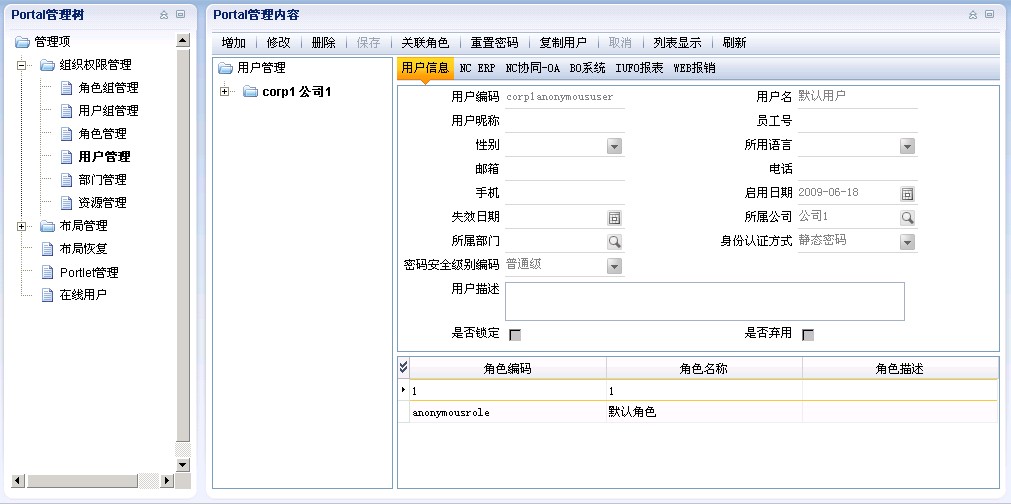Click the 用户管理 folder icon in content tree

coord(225,68)
